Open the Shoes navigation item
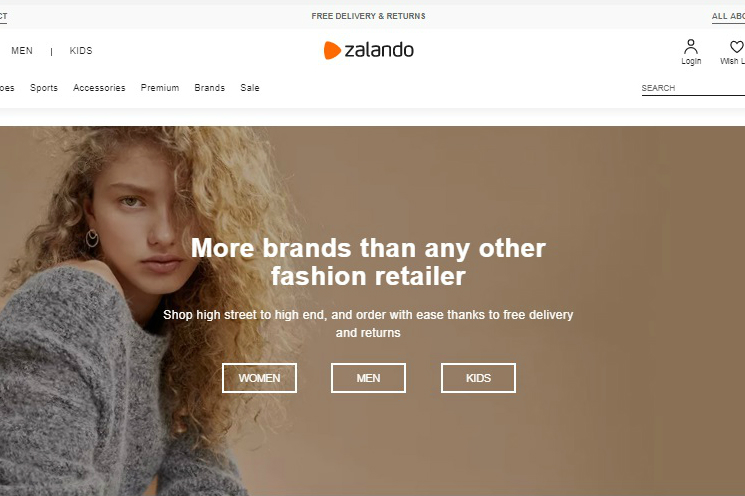This screenshot has width=745, height=496. pos(7,87)
